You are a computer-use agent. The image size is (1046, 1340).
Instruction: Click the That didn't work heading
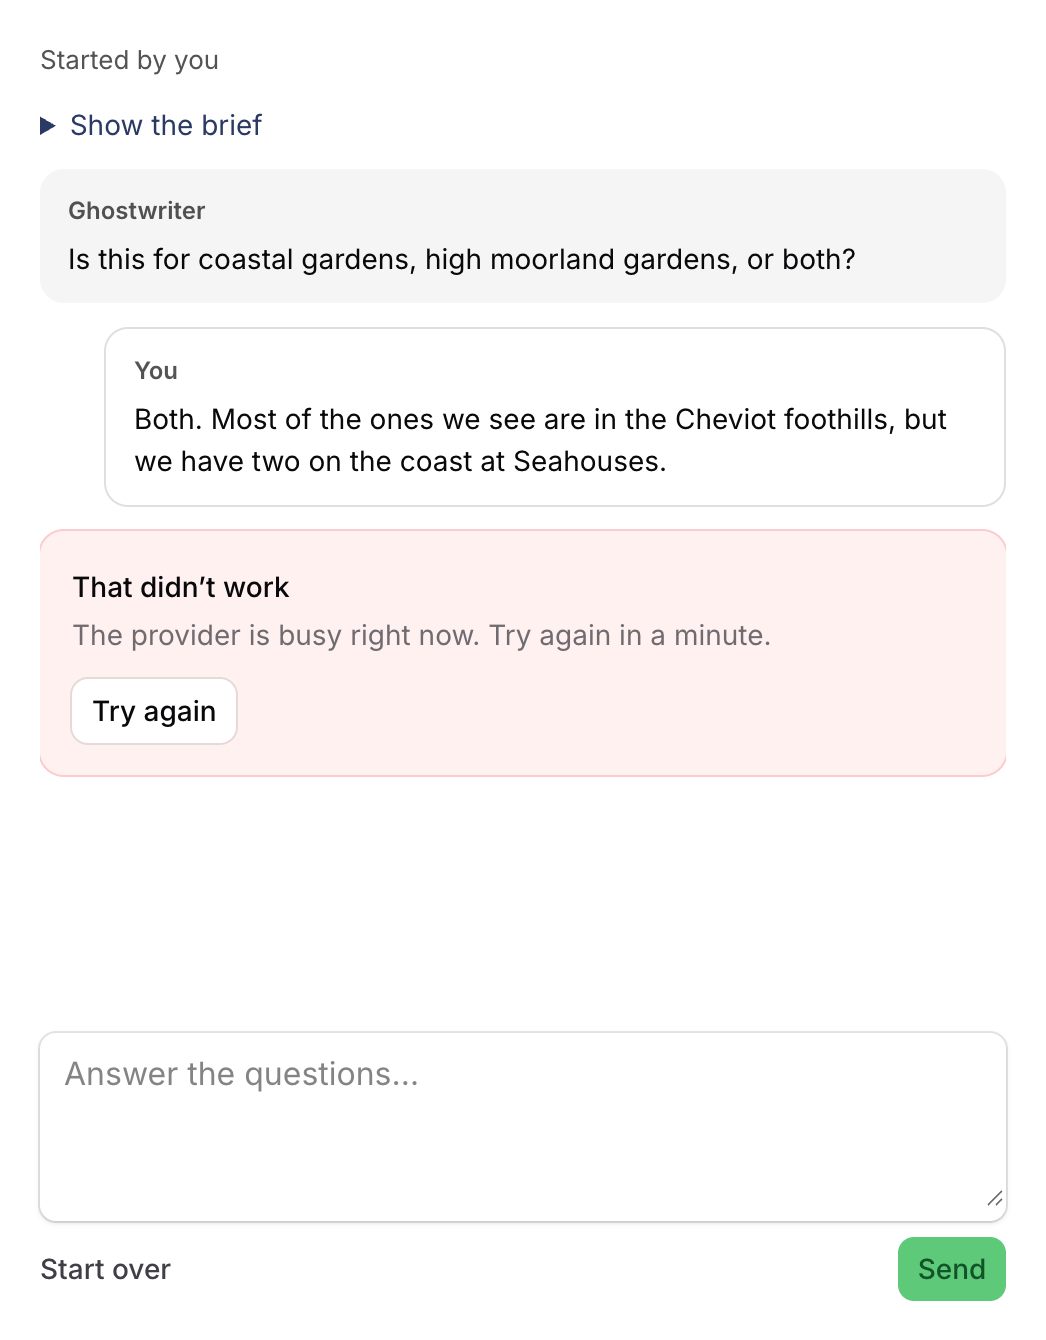tap(181, 587)
